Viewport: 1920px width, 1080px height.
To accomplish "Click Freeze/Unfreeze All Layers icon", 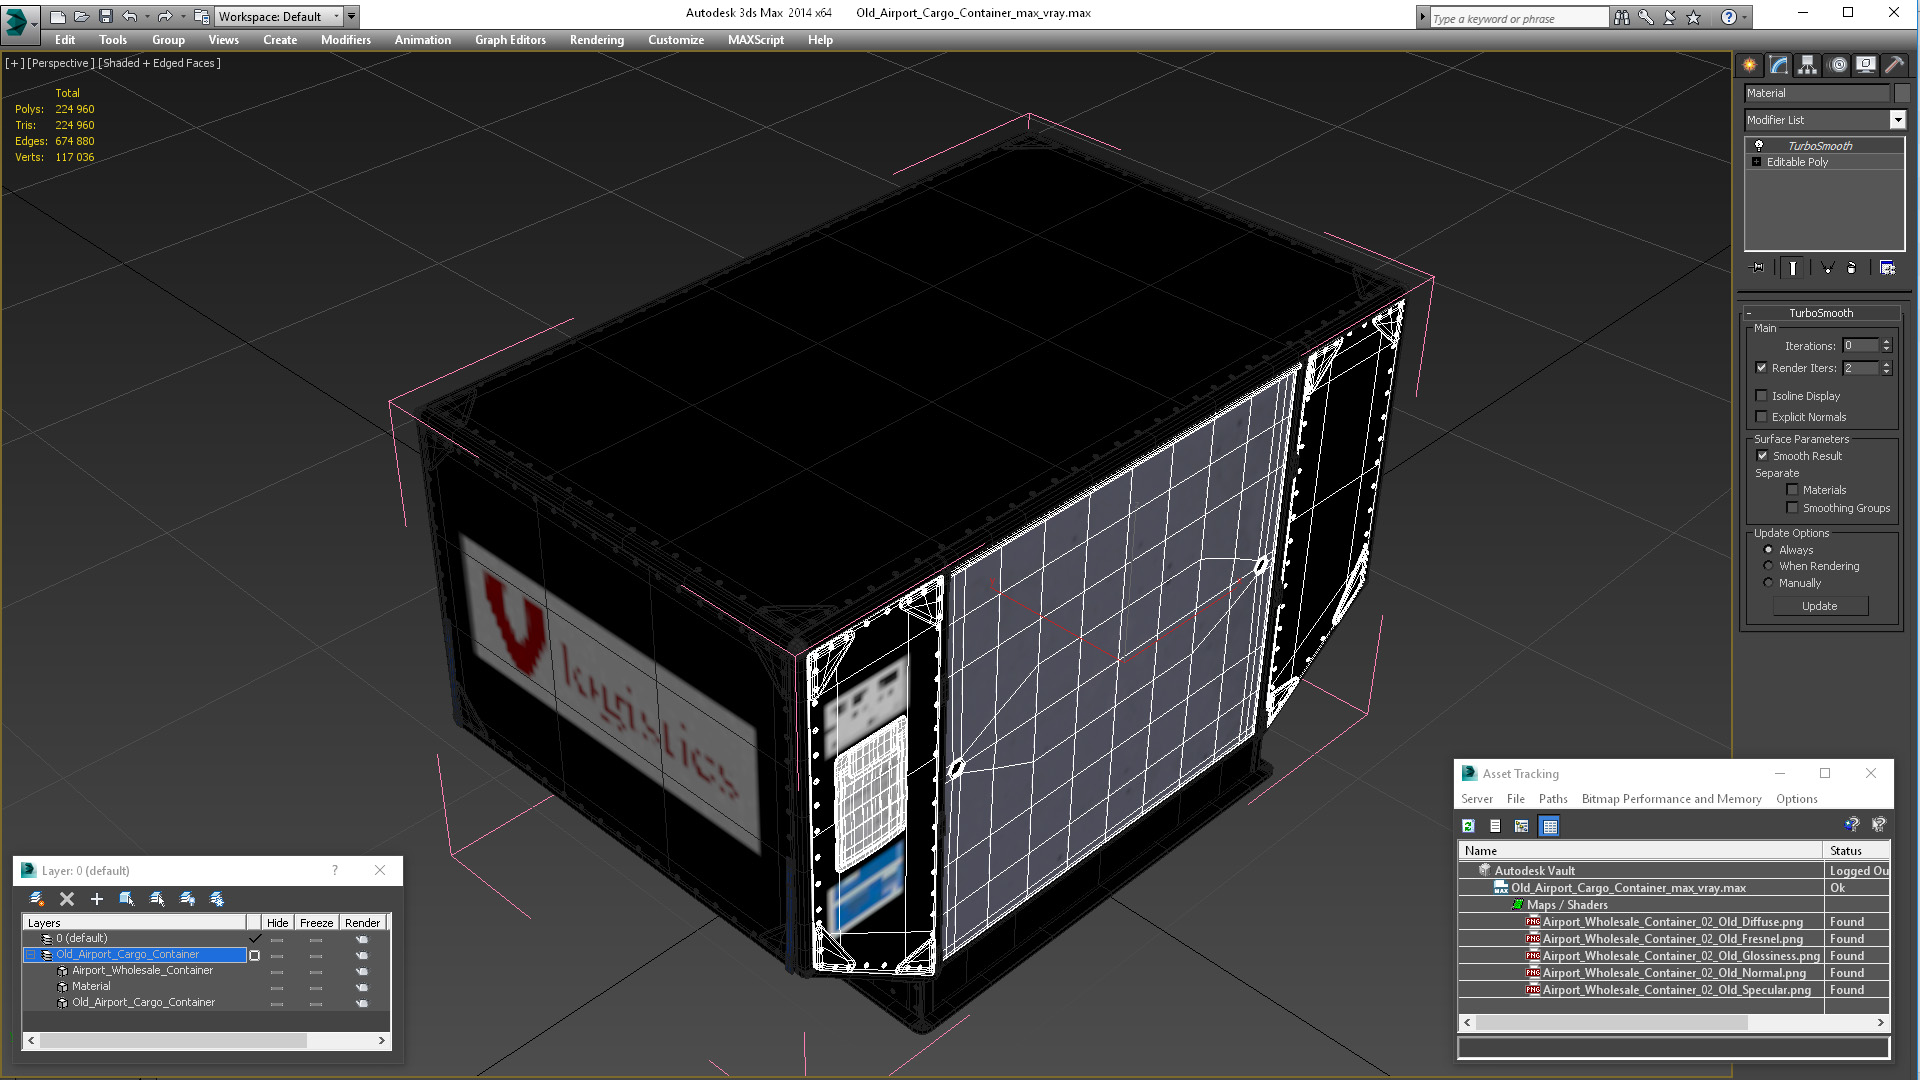I will (217, 899).
